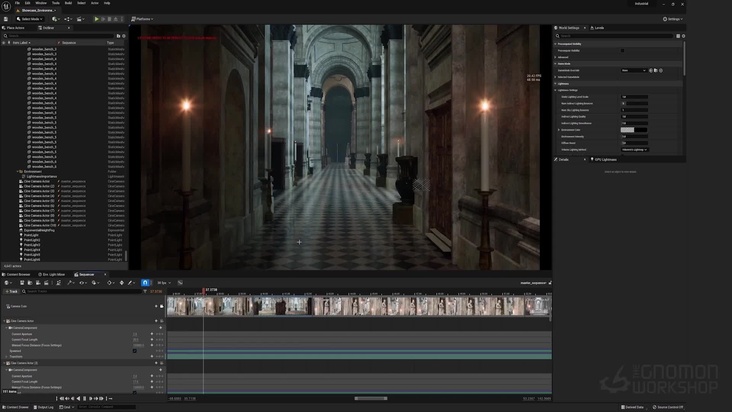Open the Tools menu
This screenshot has height=412, width=732.
[x=56, y=3]
